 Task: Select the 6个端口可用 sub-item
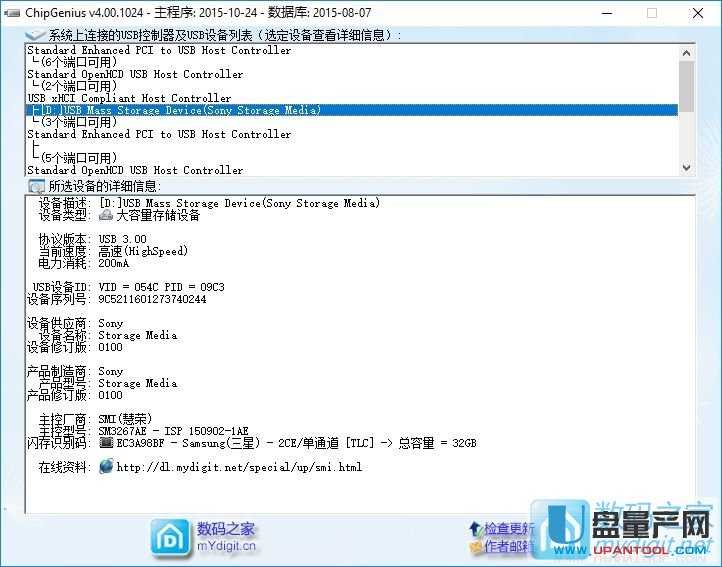coord(78,62)
